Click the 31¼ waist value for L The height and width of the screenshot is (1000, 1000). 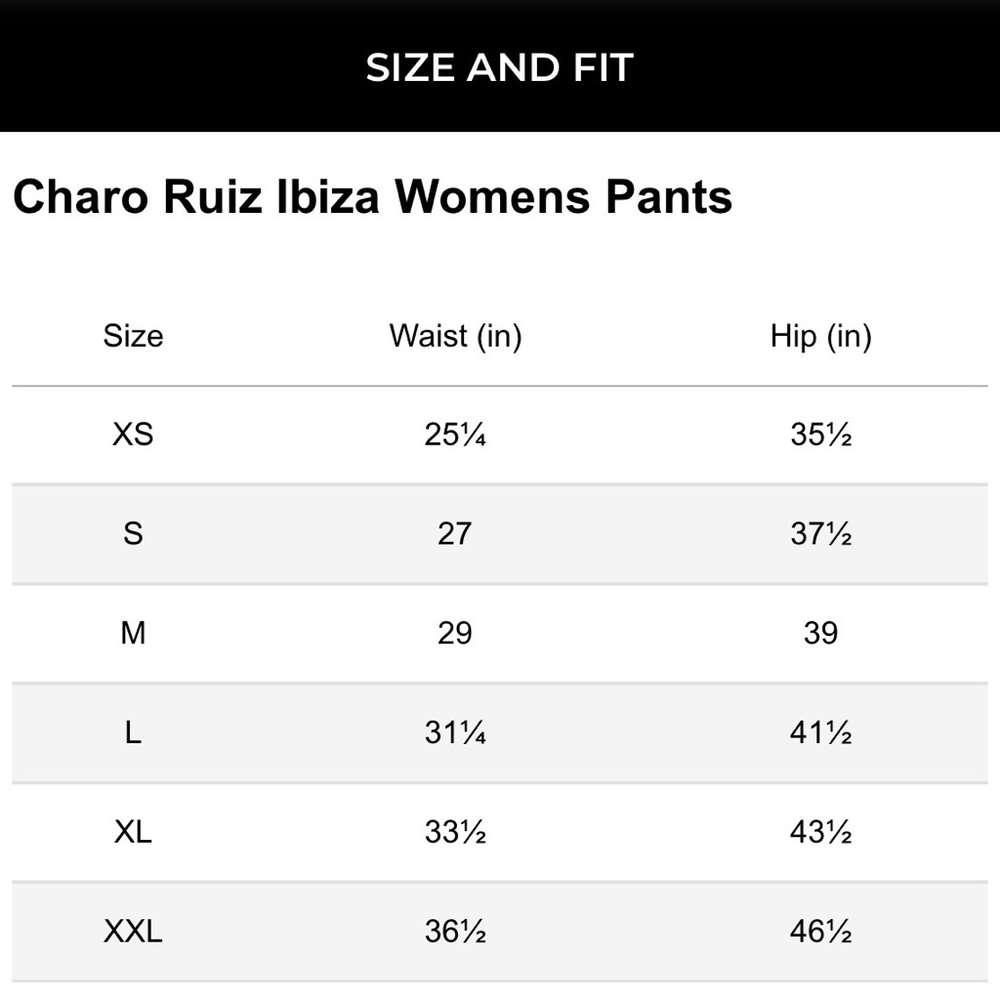pyautogui.click(x=455, y=733)
